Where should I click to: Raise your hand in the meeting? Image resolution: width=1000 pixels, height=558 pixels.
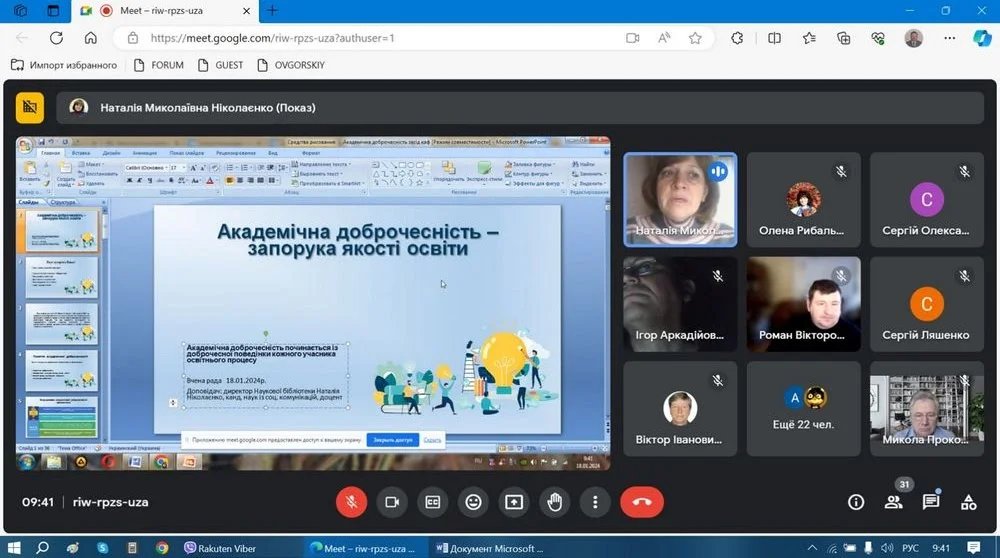[555, 502]
